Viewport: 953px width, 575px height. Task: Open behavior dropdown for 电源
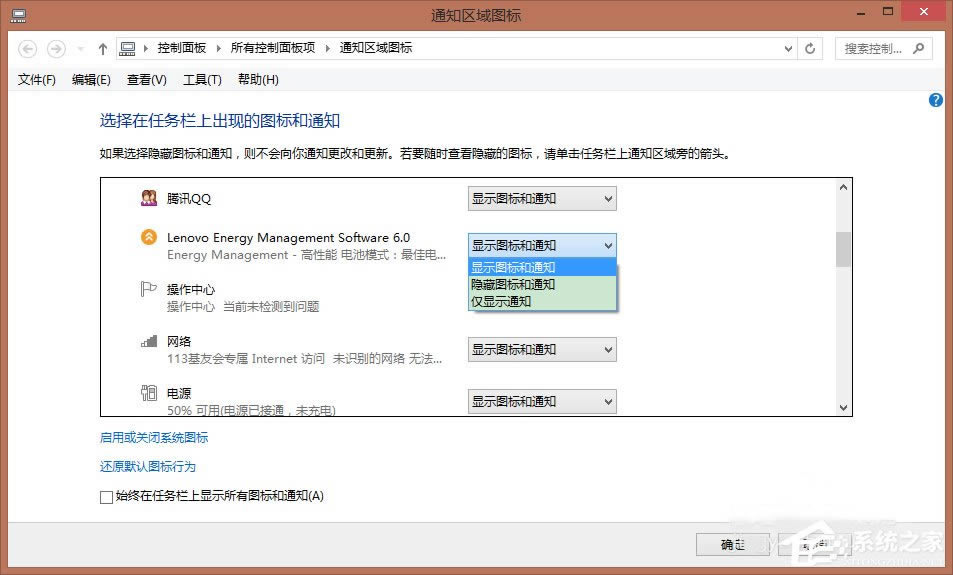[542, 401]
